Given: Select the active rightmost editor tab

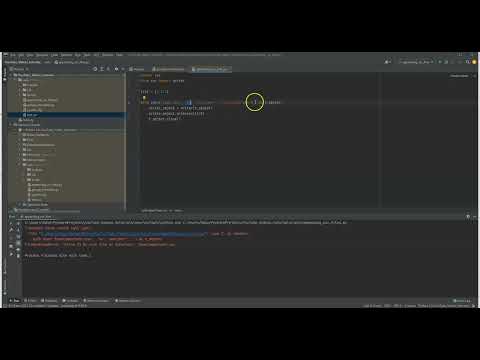Looking at the screenshot, I should [211, 69].
